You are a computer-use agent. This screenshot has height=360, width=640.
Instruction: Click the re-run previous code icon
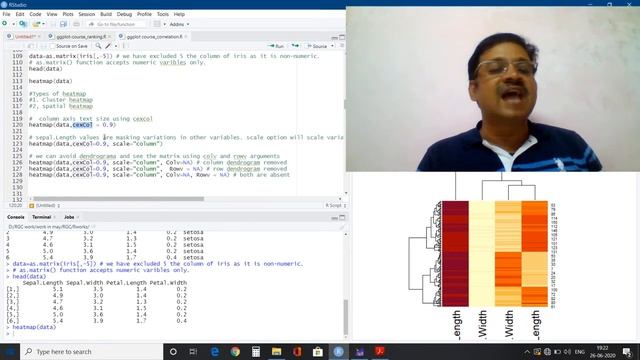click(295, 46)
